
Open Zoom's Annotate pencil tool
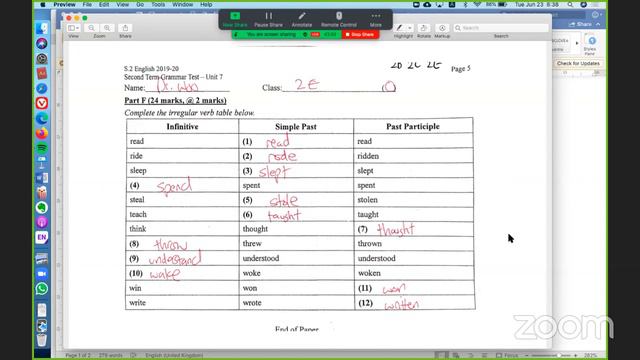[302, 19]
